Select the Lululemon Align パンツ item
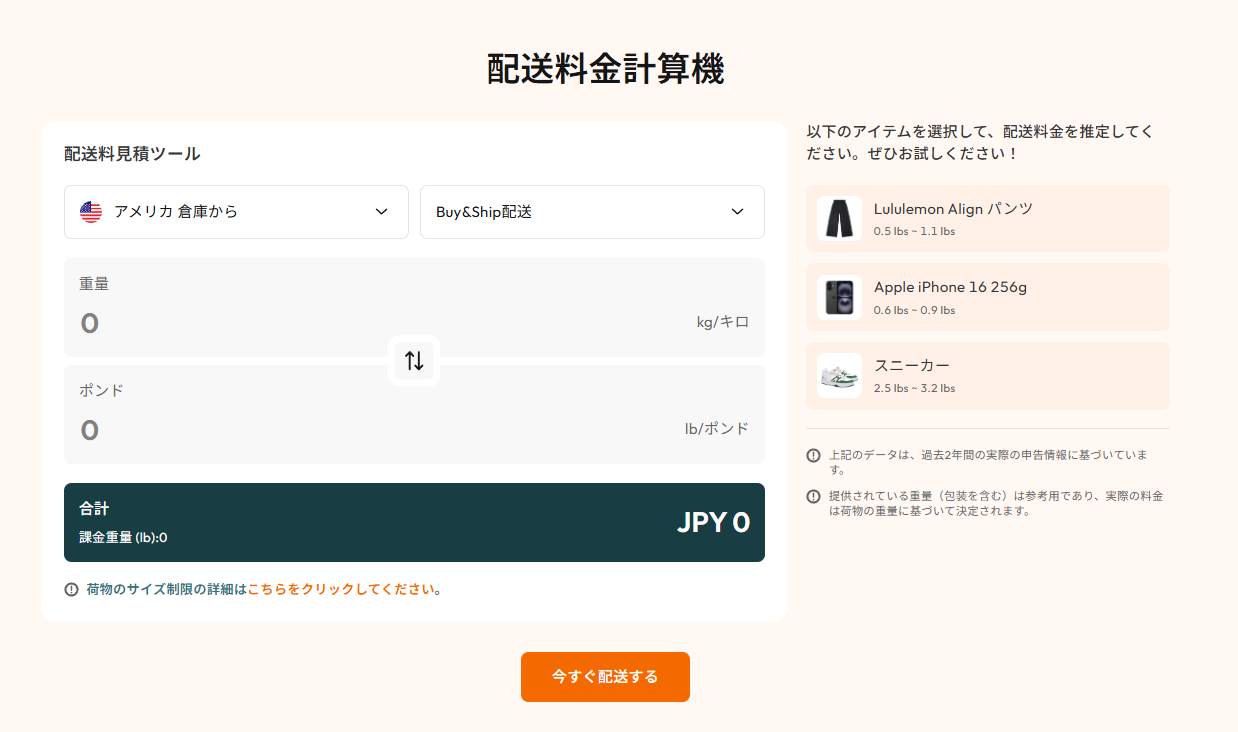Screen dimensions: 1238x732 [x=987, y=219]
